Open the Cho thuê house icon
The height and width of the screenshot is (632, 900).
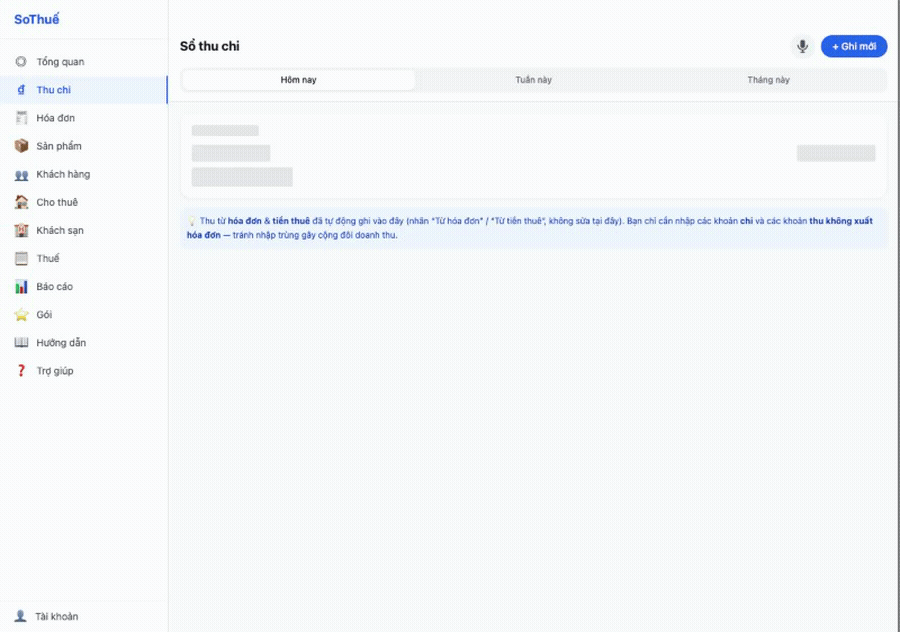21,202
